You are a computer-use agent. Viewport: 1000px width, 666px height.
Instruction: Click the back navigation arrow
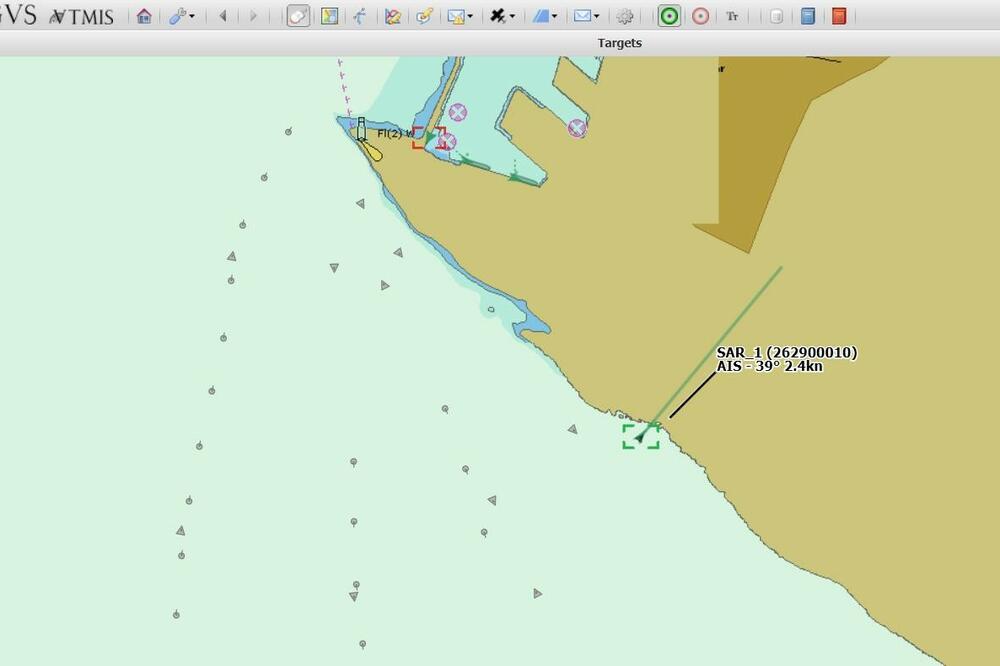point(222,16)
